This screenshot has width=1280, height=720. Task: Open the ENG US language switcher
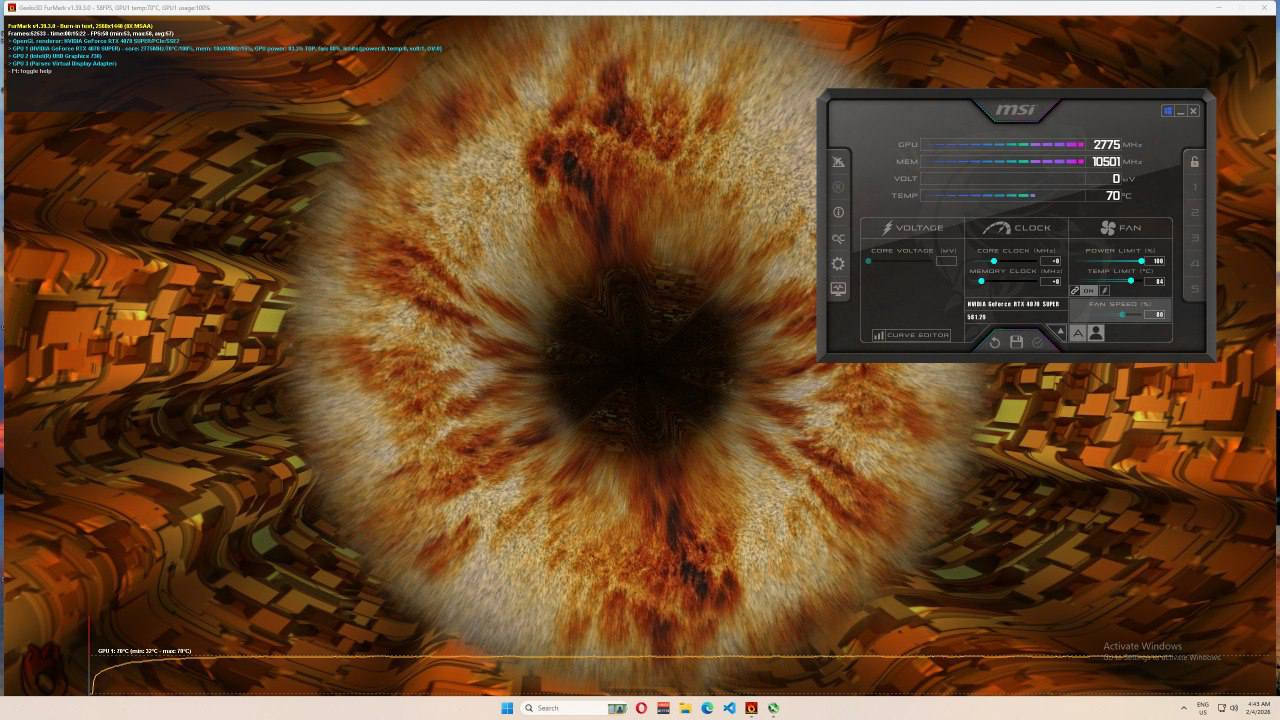click(x=1202, y=708)
